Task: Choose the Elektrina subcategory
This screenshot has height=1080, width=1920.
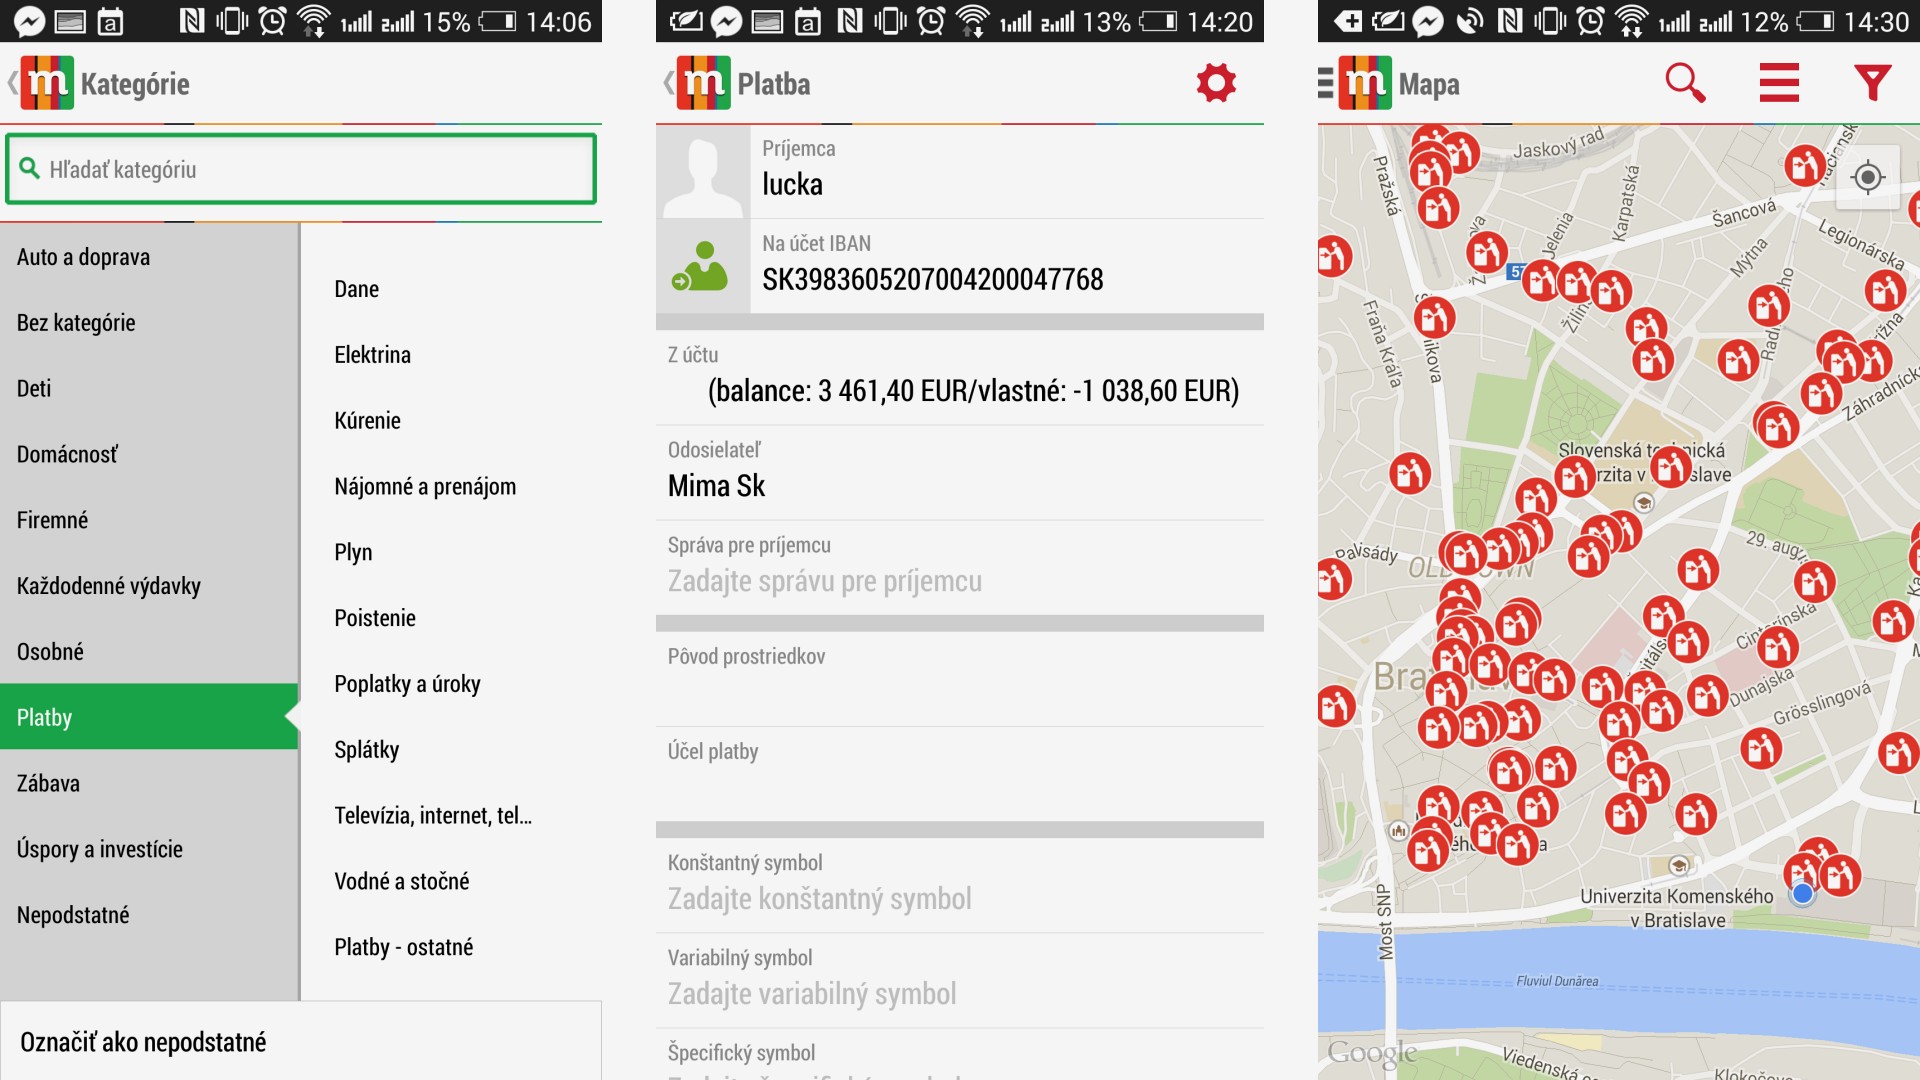Action: 373,355
